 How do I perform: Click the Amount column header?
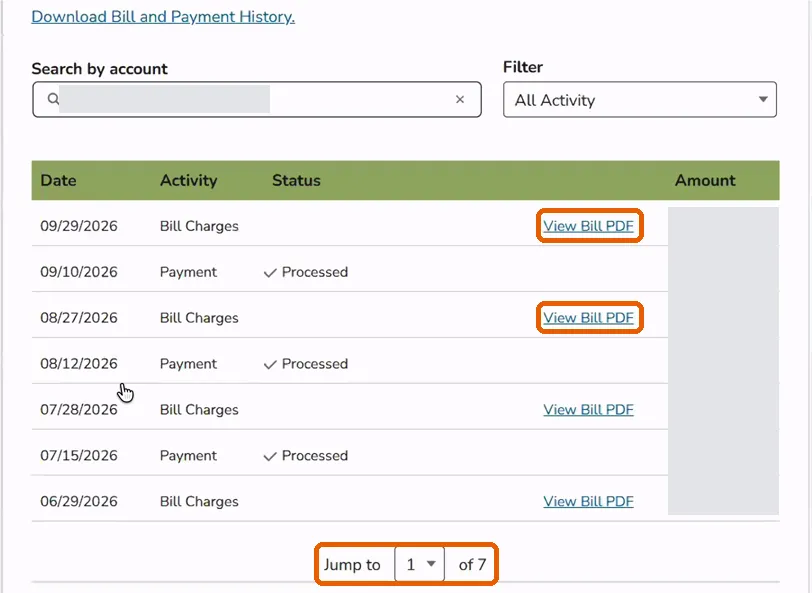point(705,180)
